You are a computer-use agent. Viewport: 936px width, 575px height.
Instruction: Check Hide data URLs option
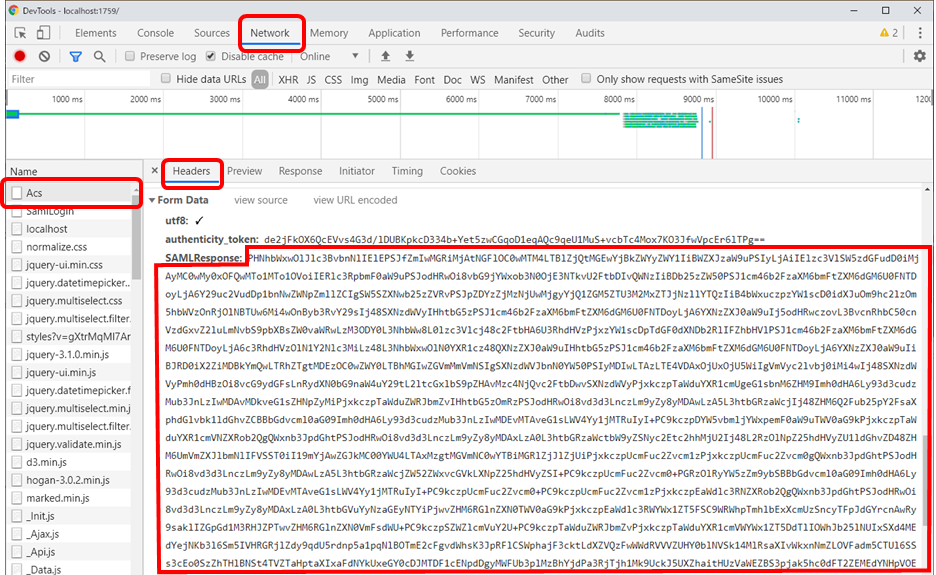point(166,79)
